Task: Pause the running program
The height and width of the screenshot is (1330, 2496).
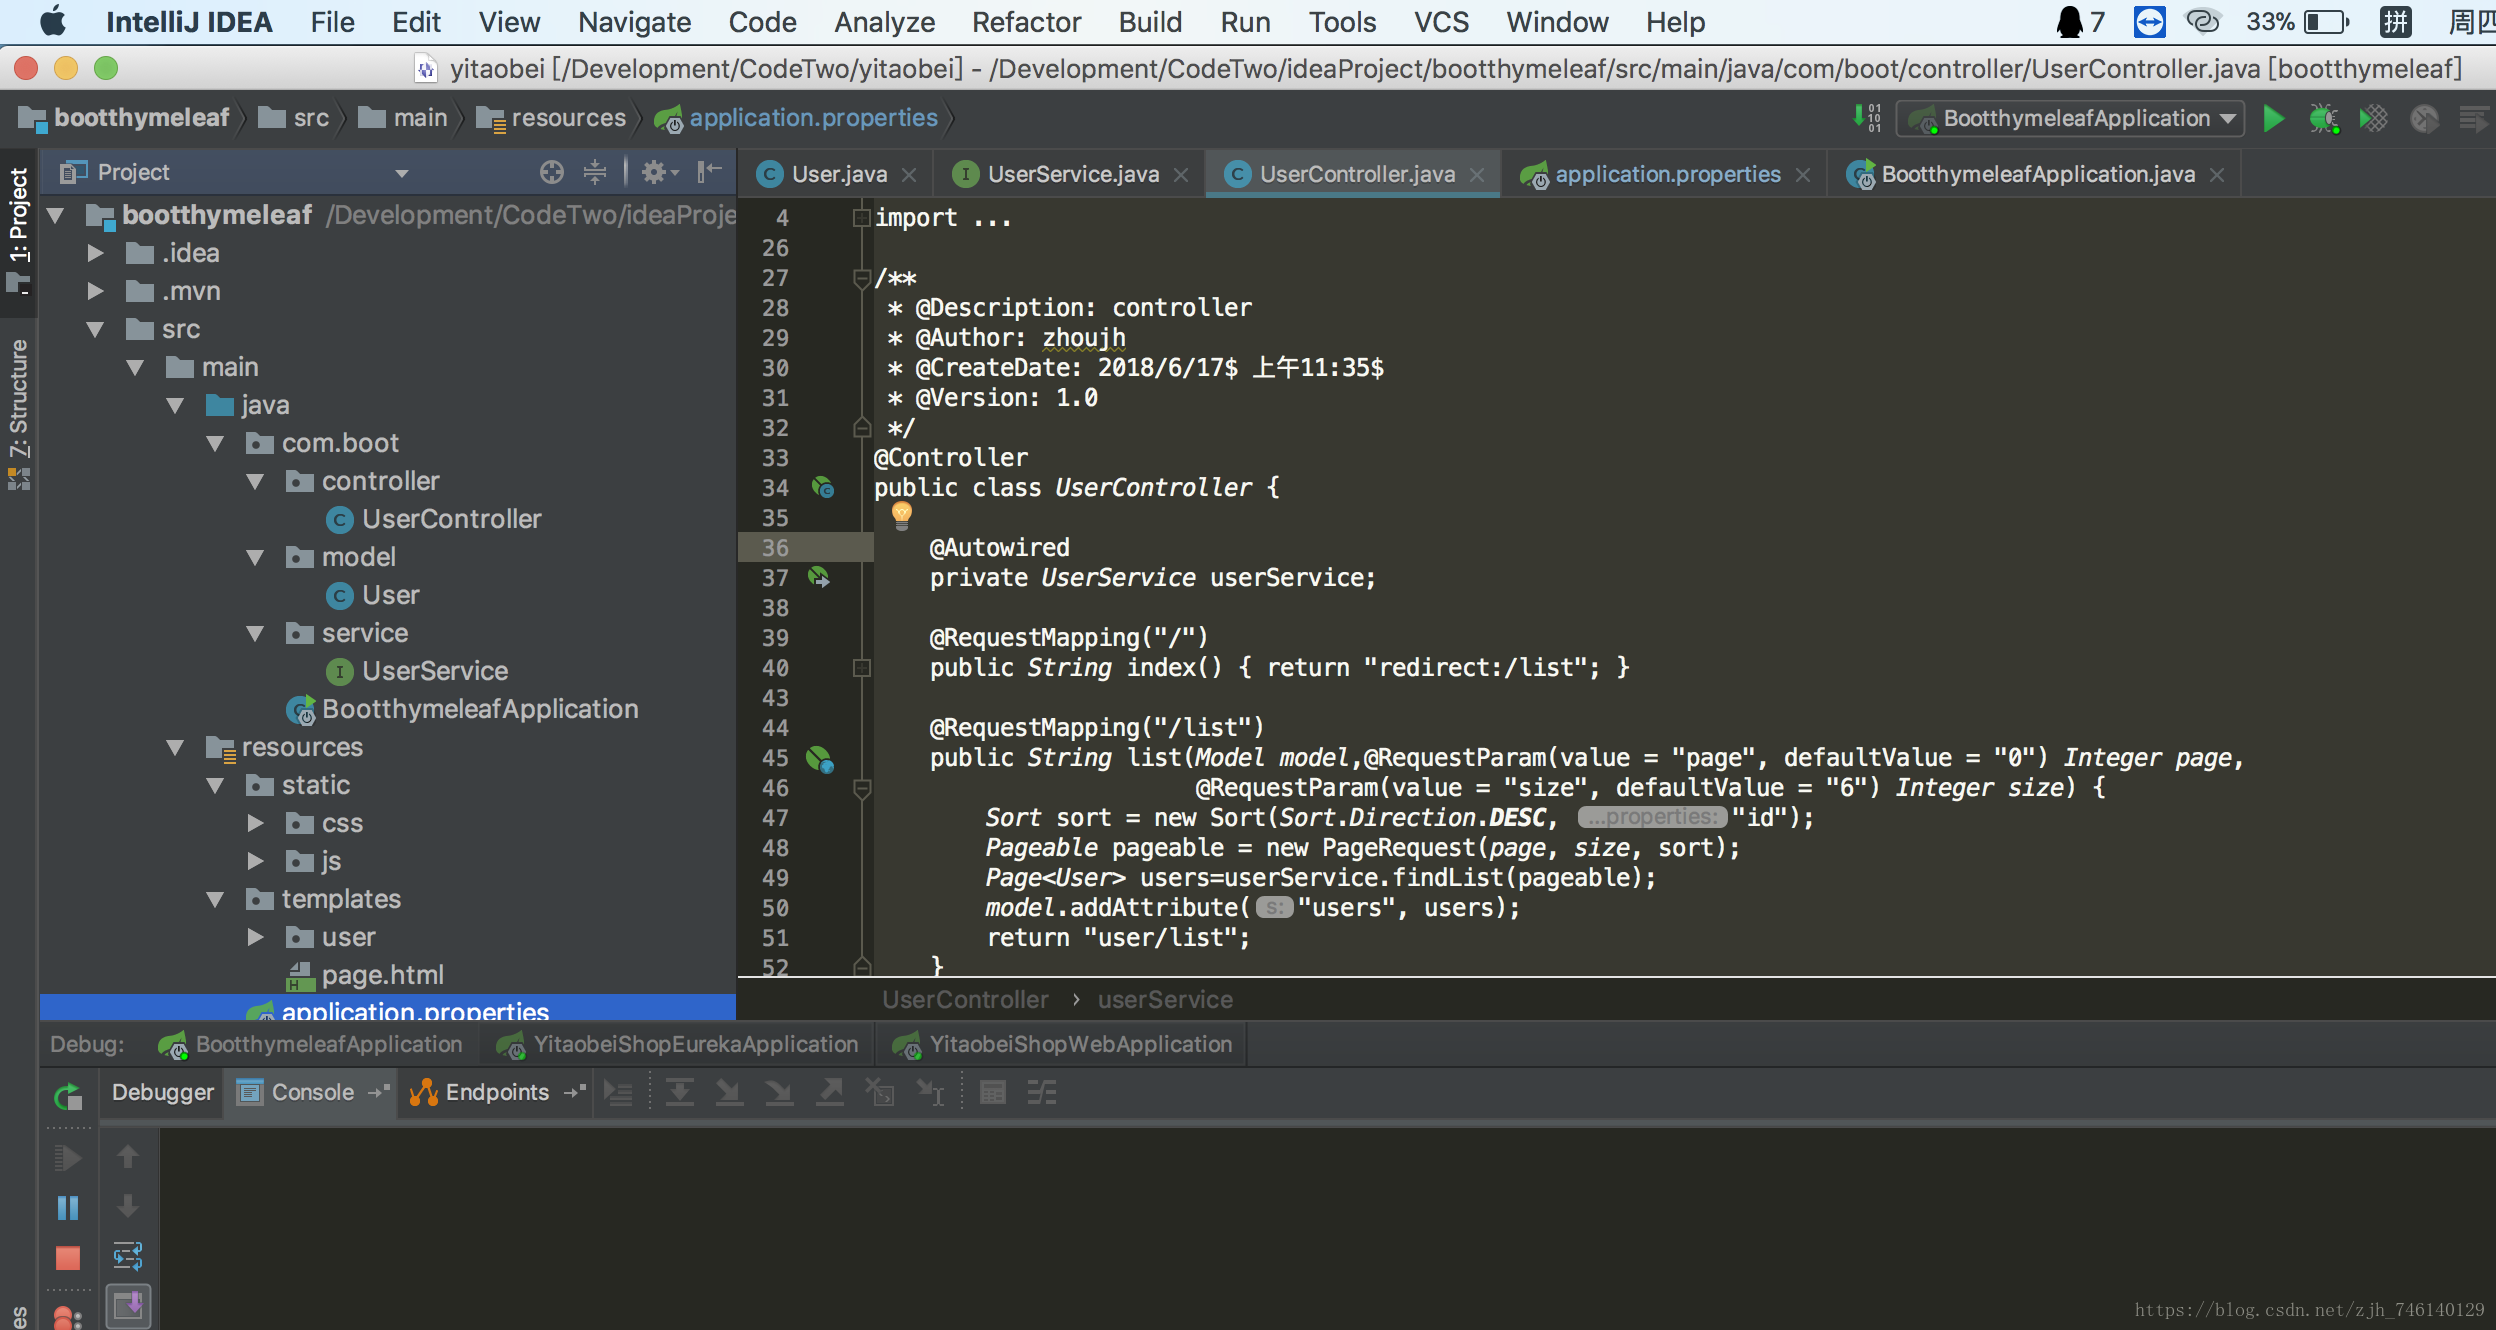Action: [68, 1208]
